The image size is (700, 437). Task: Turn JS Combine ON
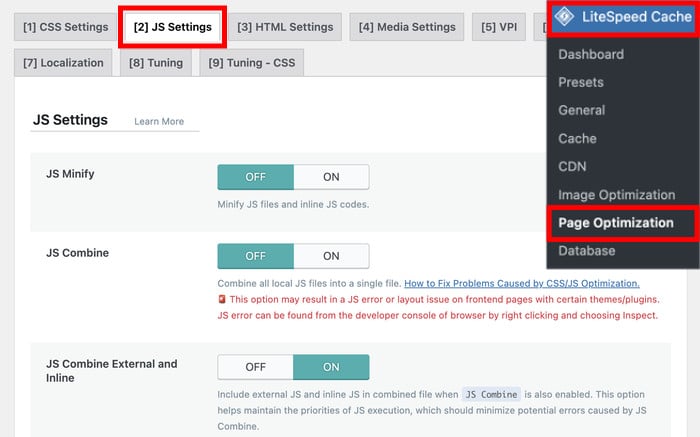click(x=331, y=256)
